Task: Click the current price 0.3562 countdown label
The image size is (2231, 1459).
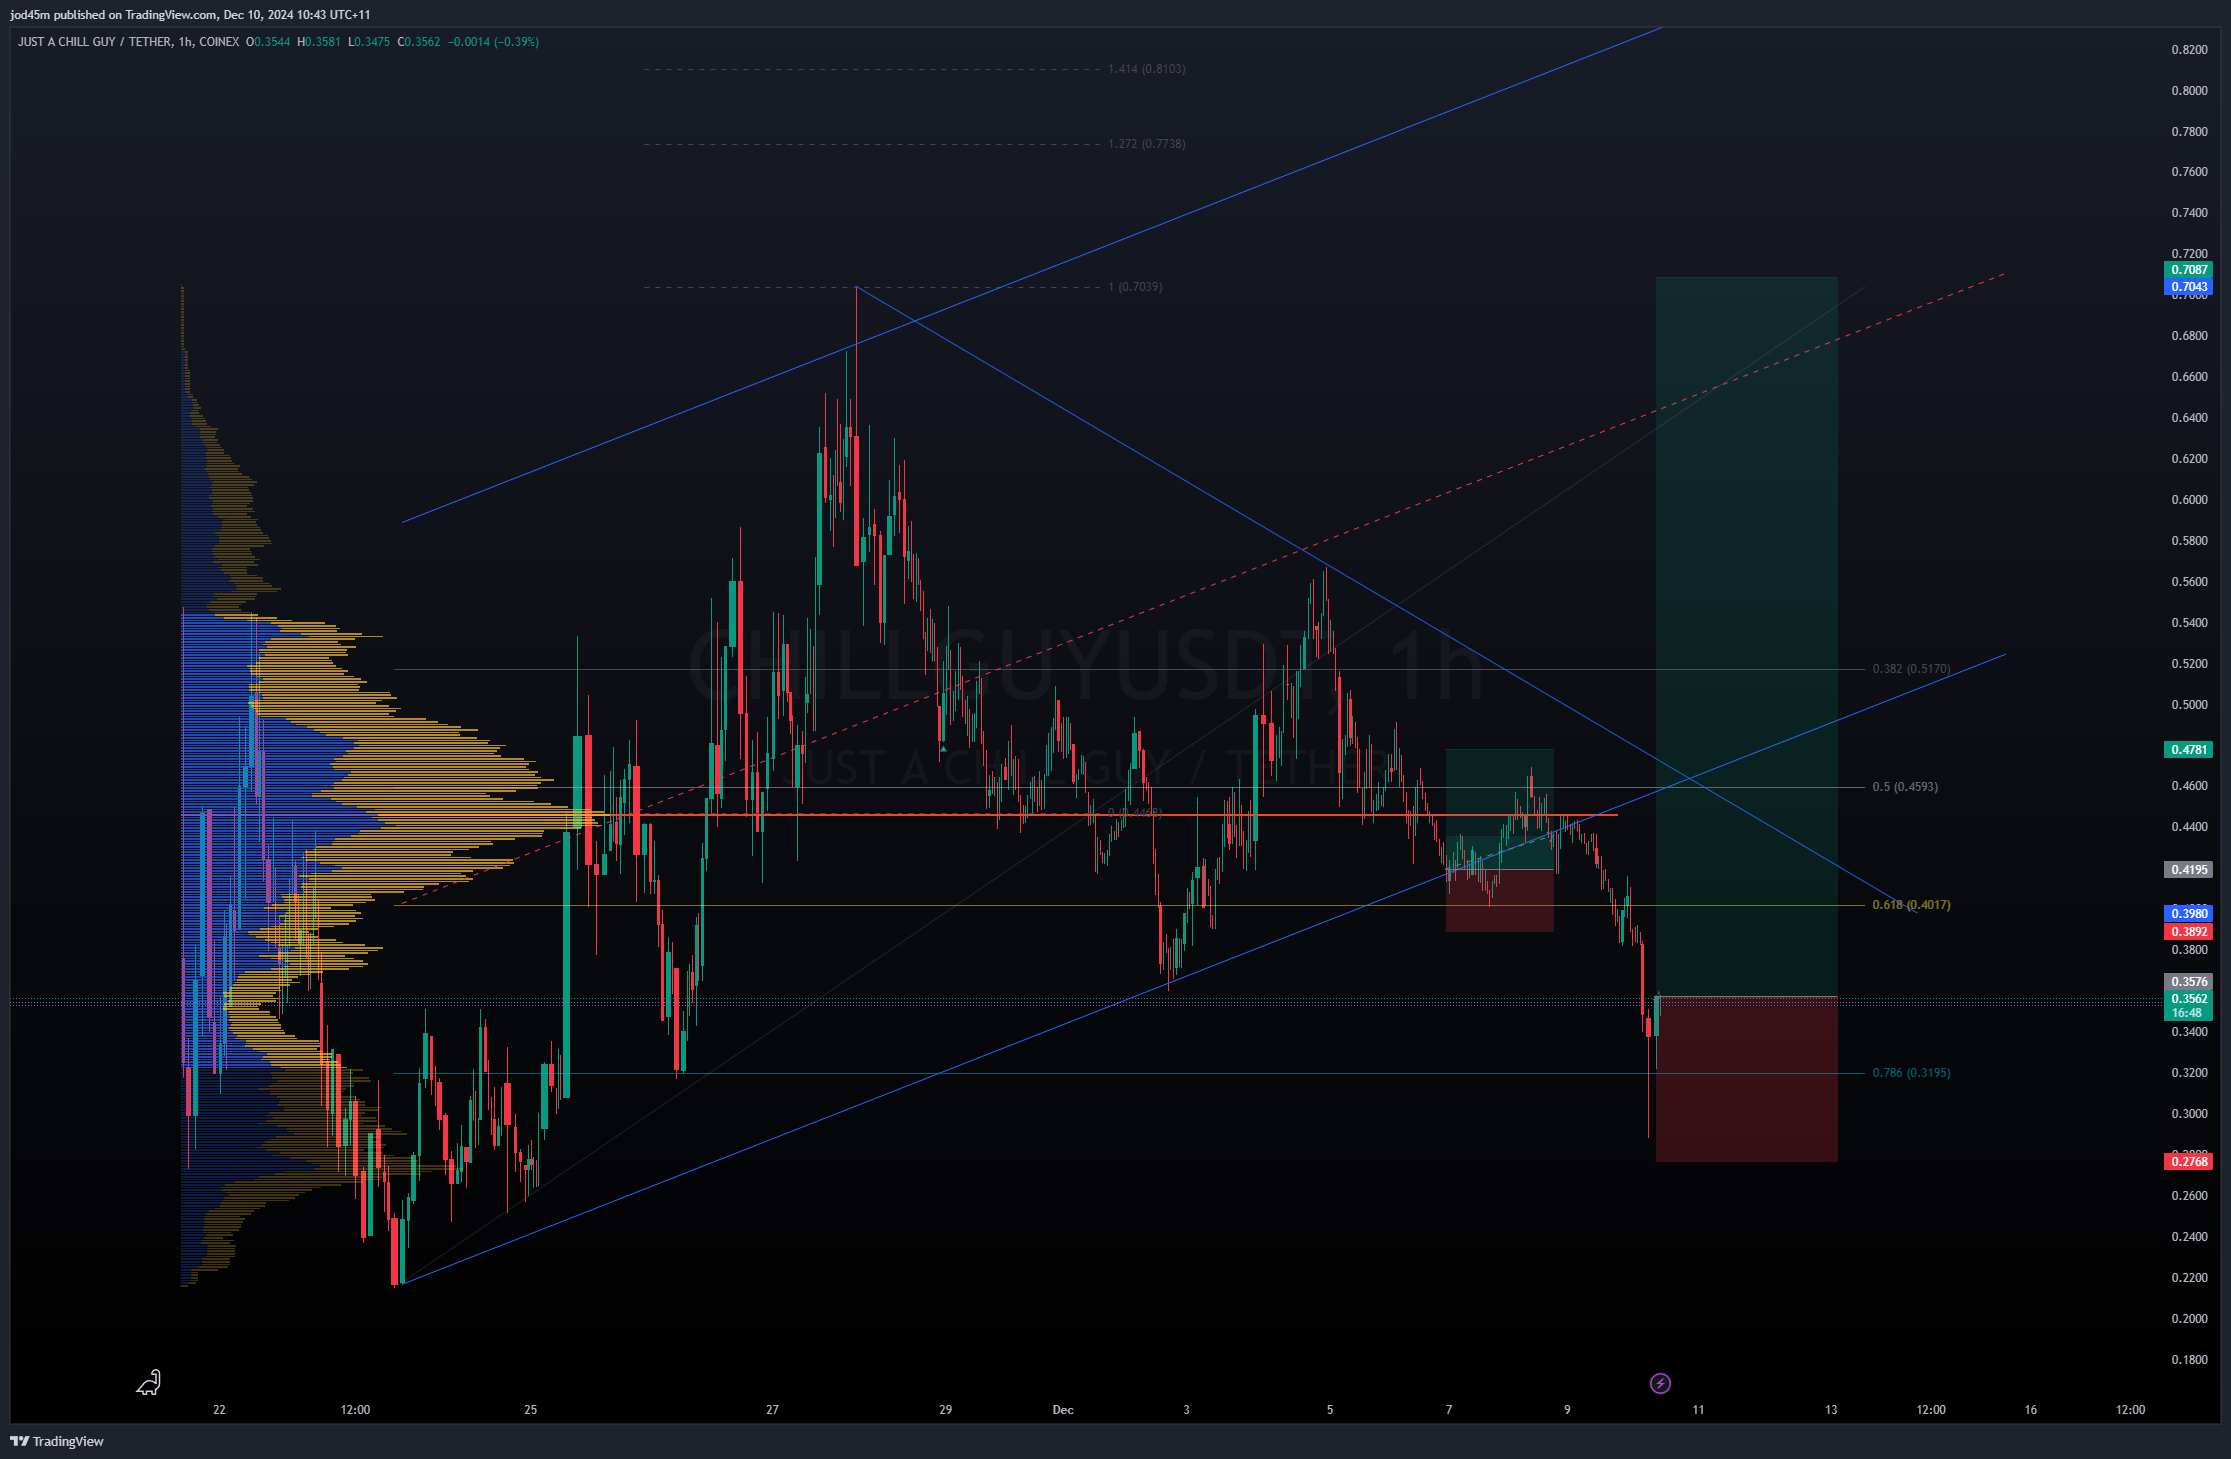Action: 2189,1006
